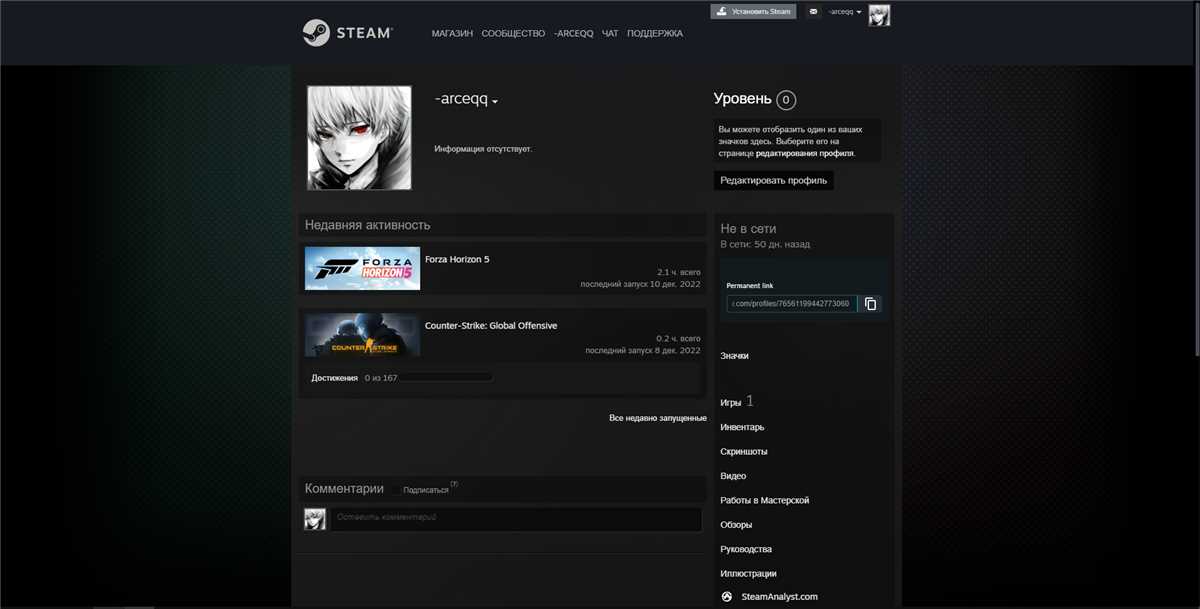Click the SteamAnalyst.com logo icon
The height and width of the screenshot is (609, 1200).
point(727,597)
